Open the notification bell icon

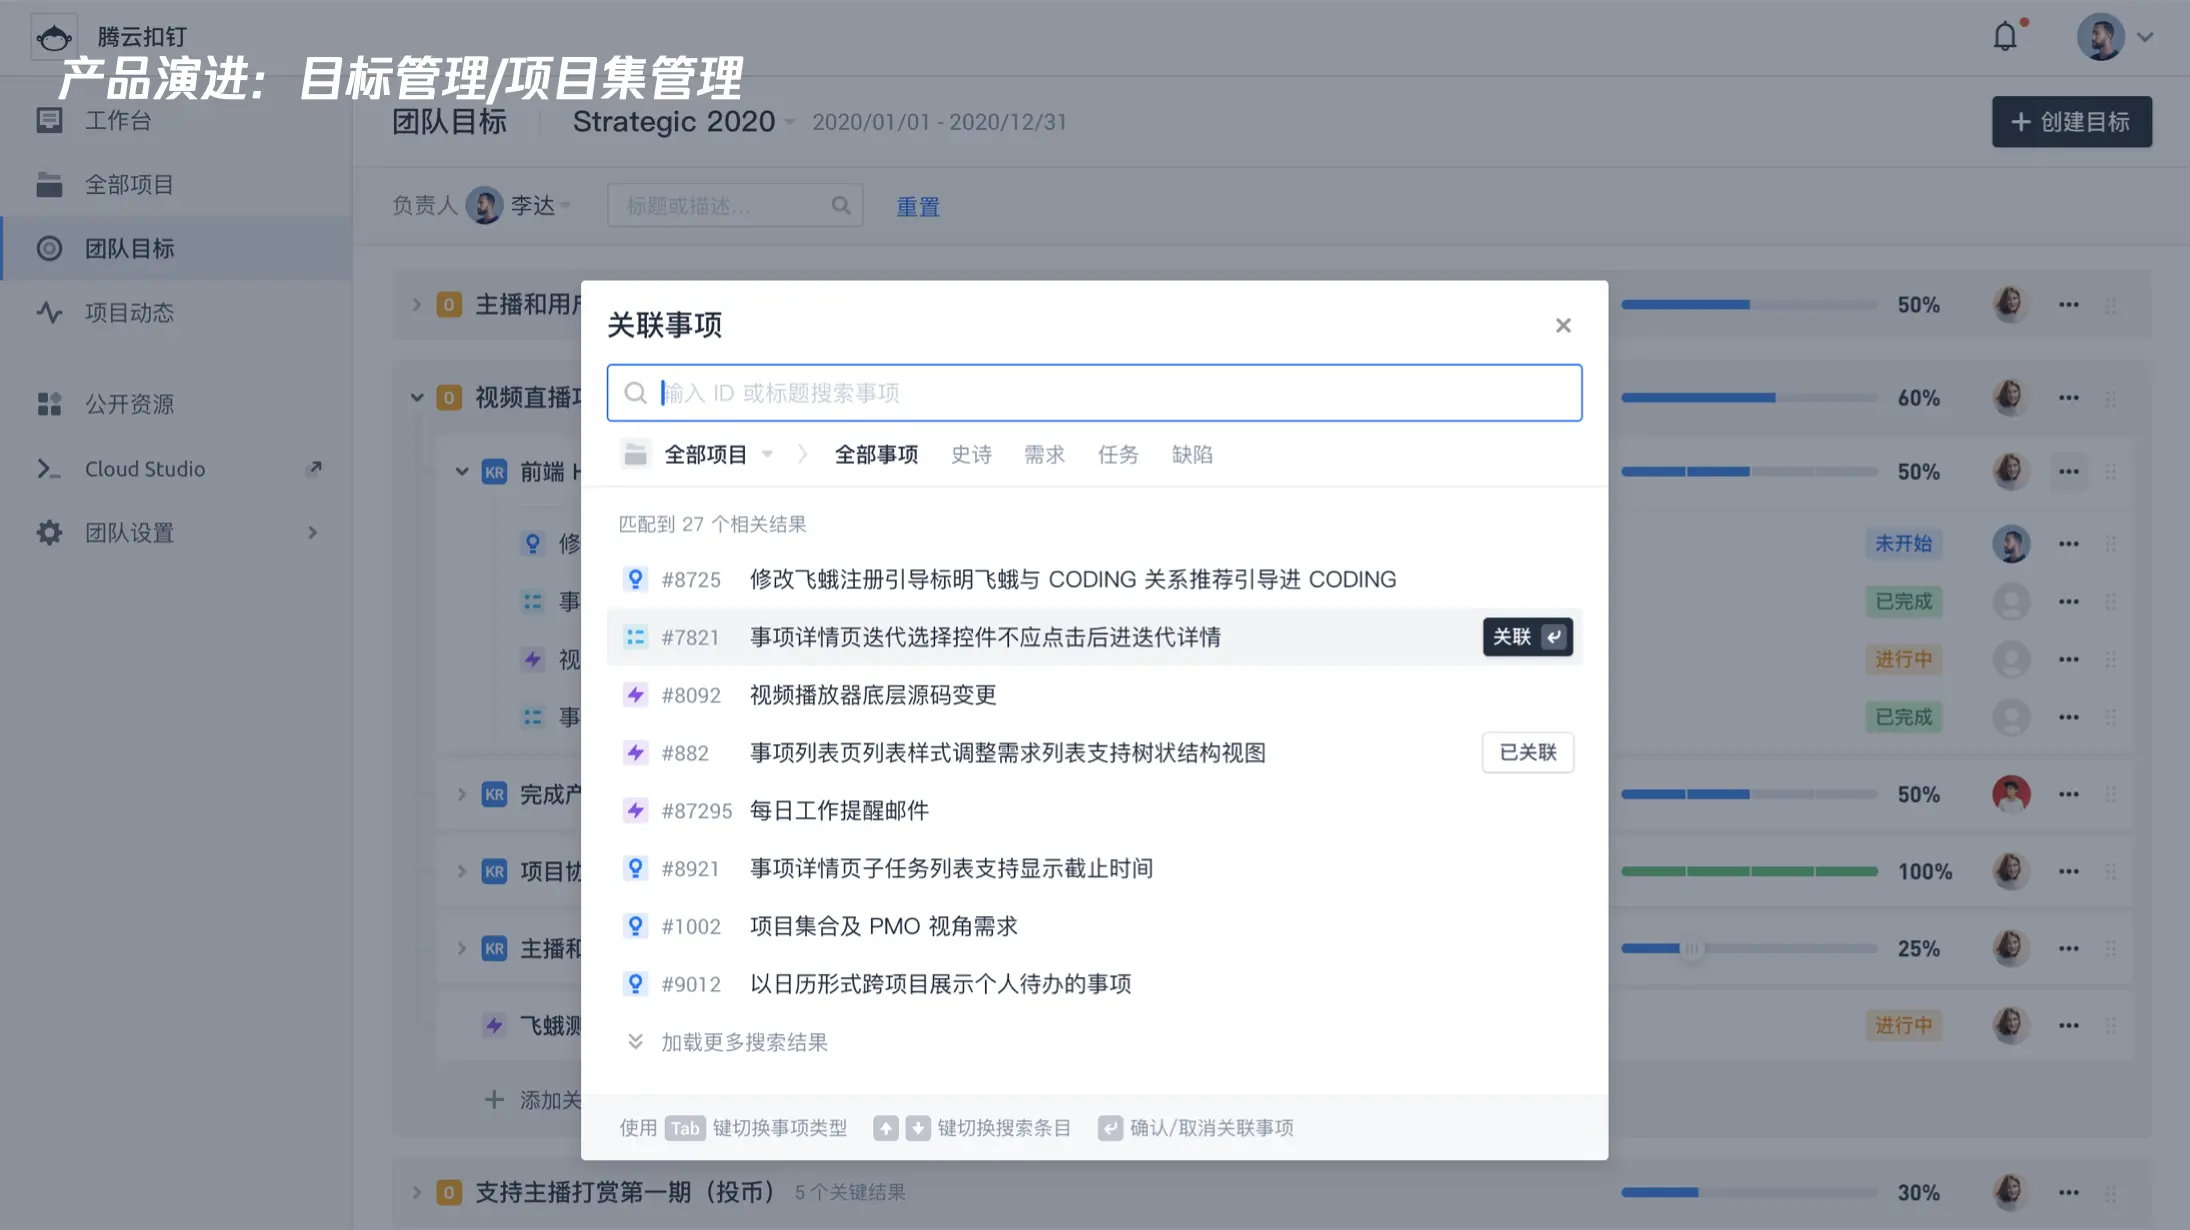point(2005,37)
